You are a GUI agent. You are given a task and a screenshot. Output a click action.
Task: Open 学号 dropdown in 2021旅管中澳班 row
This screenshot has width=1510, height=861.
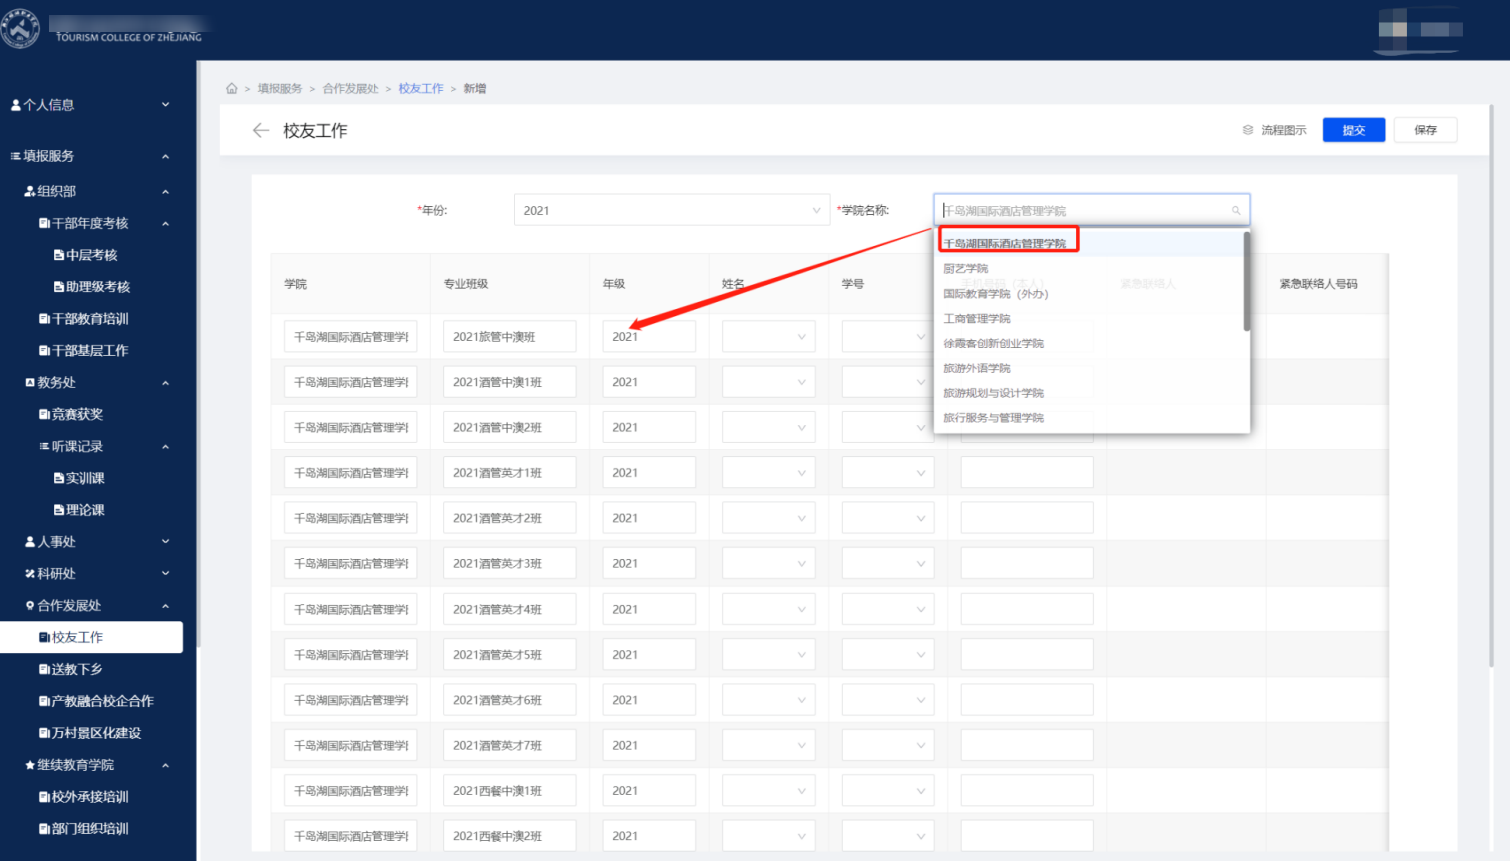pos(888,337)
